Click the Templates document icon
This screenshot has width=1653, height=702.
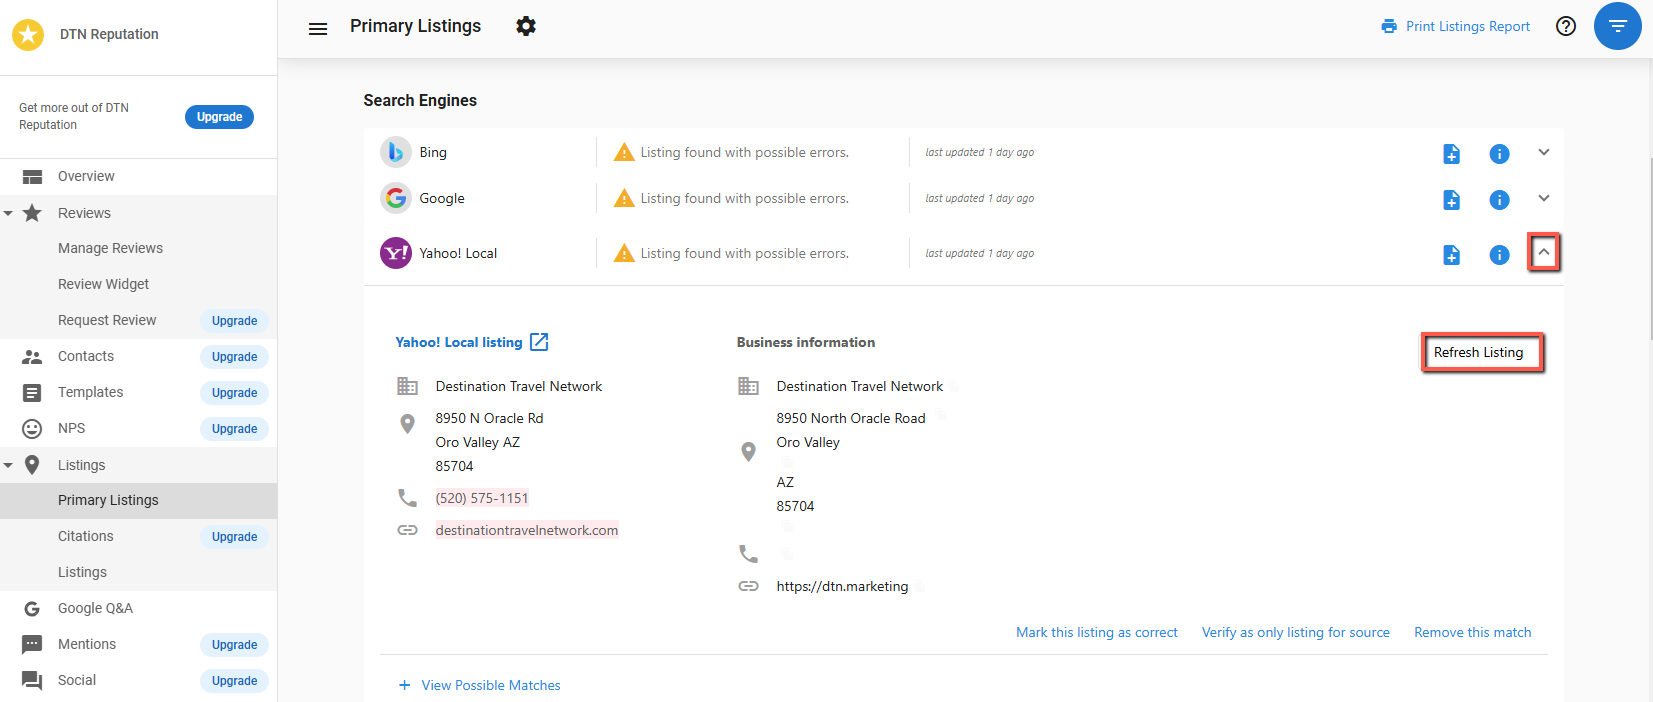click(33, 393)
